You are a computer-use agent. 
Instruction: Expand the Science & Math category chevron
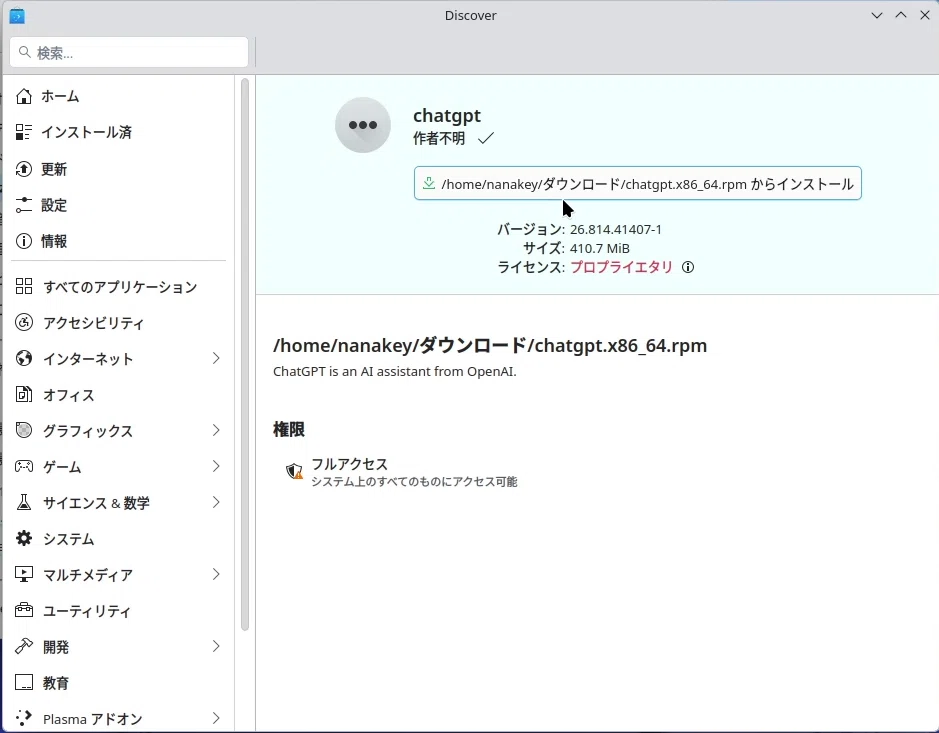tap(216, 502)
